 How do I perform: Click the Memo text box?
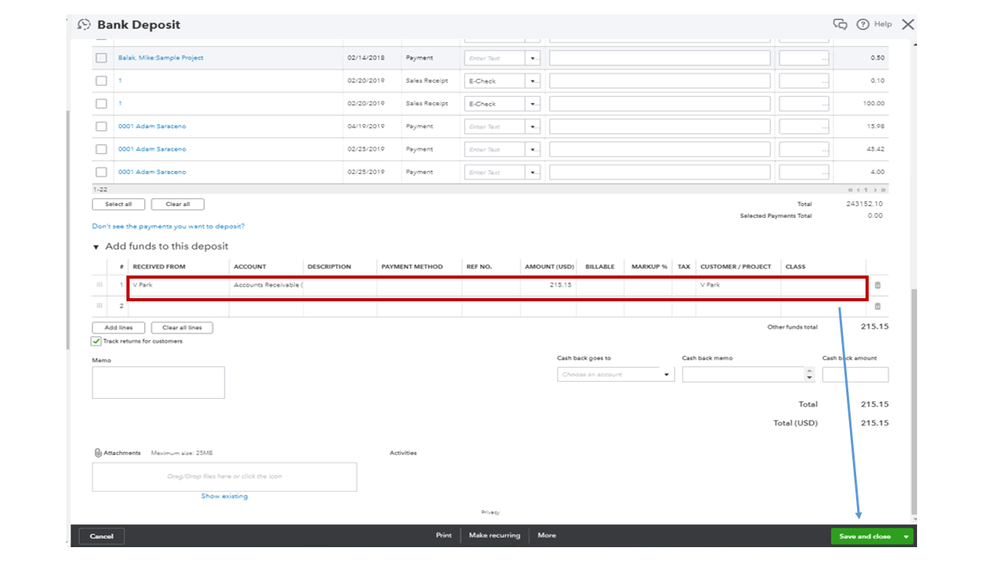(x=158, y=382)
